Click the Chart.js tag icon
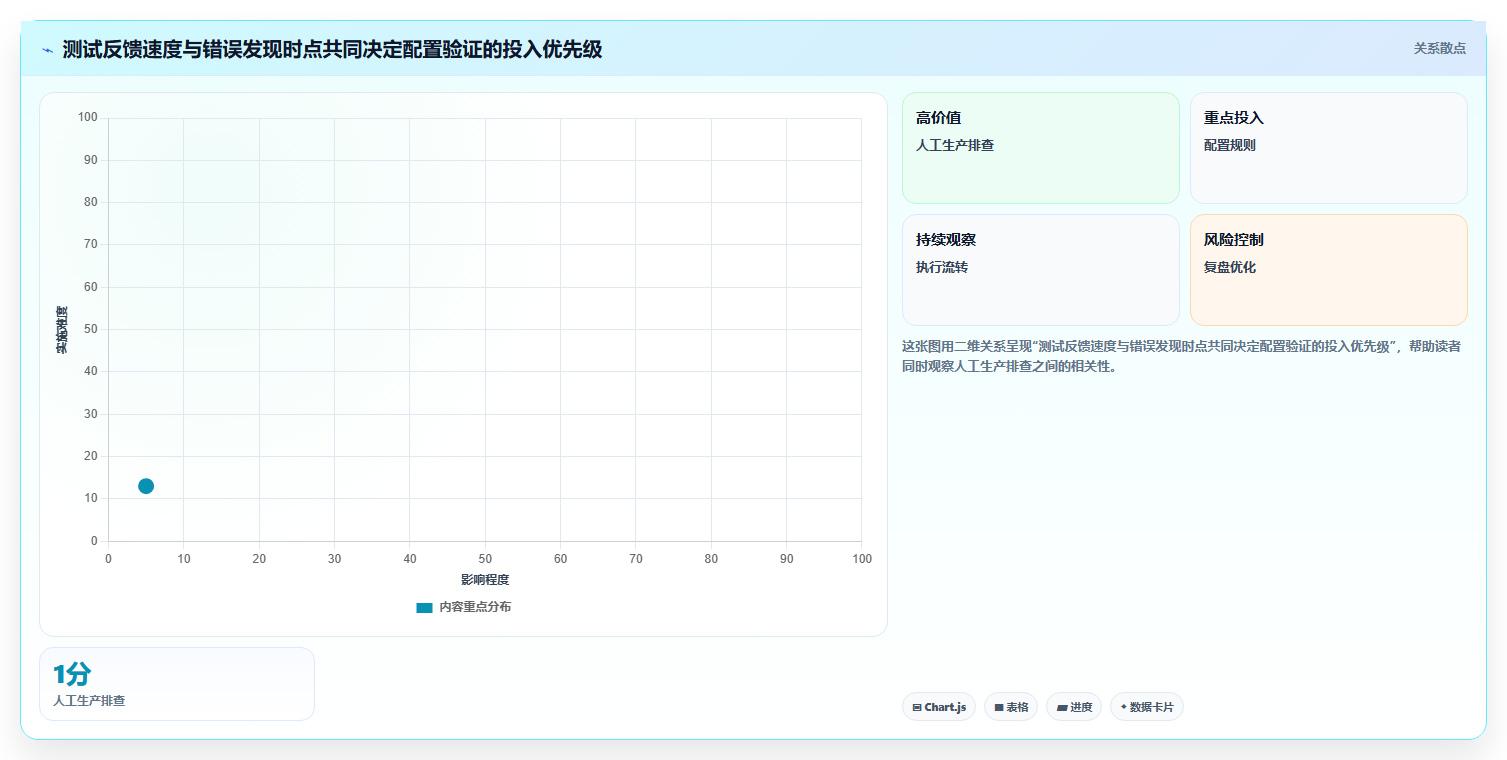Viewport: 1507px width, 760px height. (x=917, y=707)
